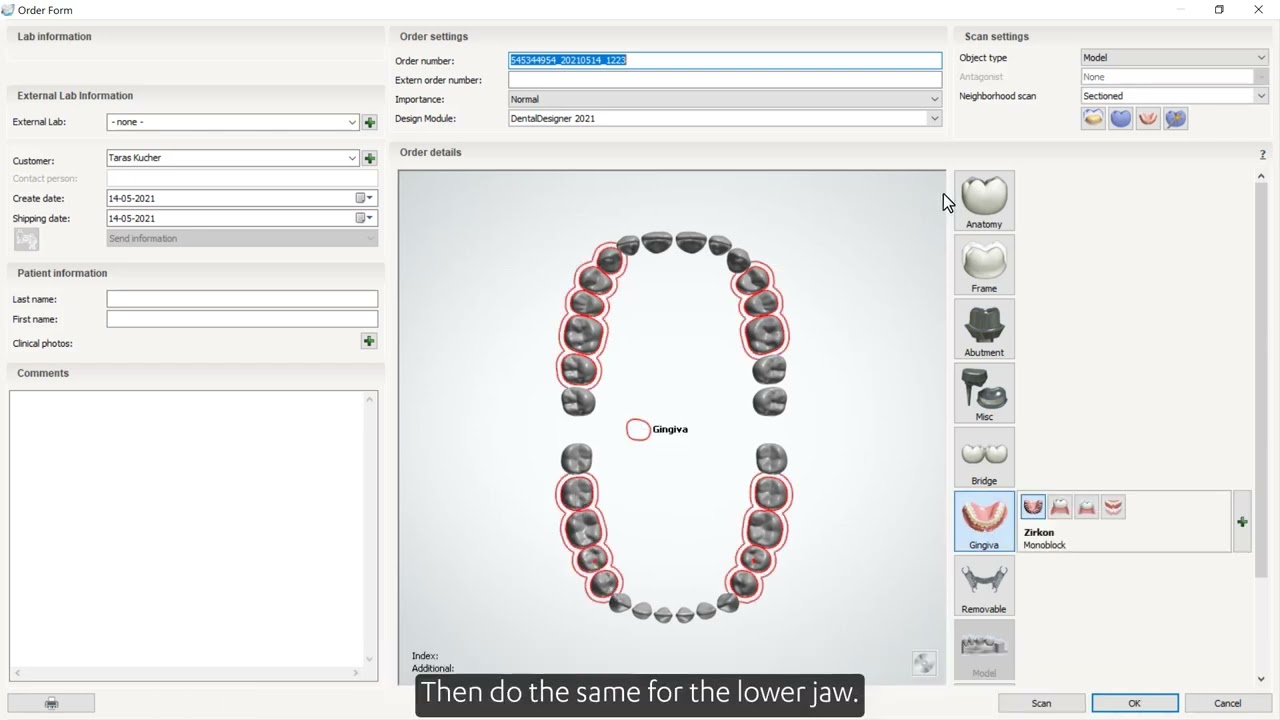Open the Shipping date calendar picker
This screenshot has height=720, width=1280.
pyautogui.click(x=365, y=218)
